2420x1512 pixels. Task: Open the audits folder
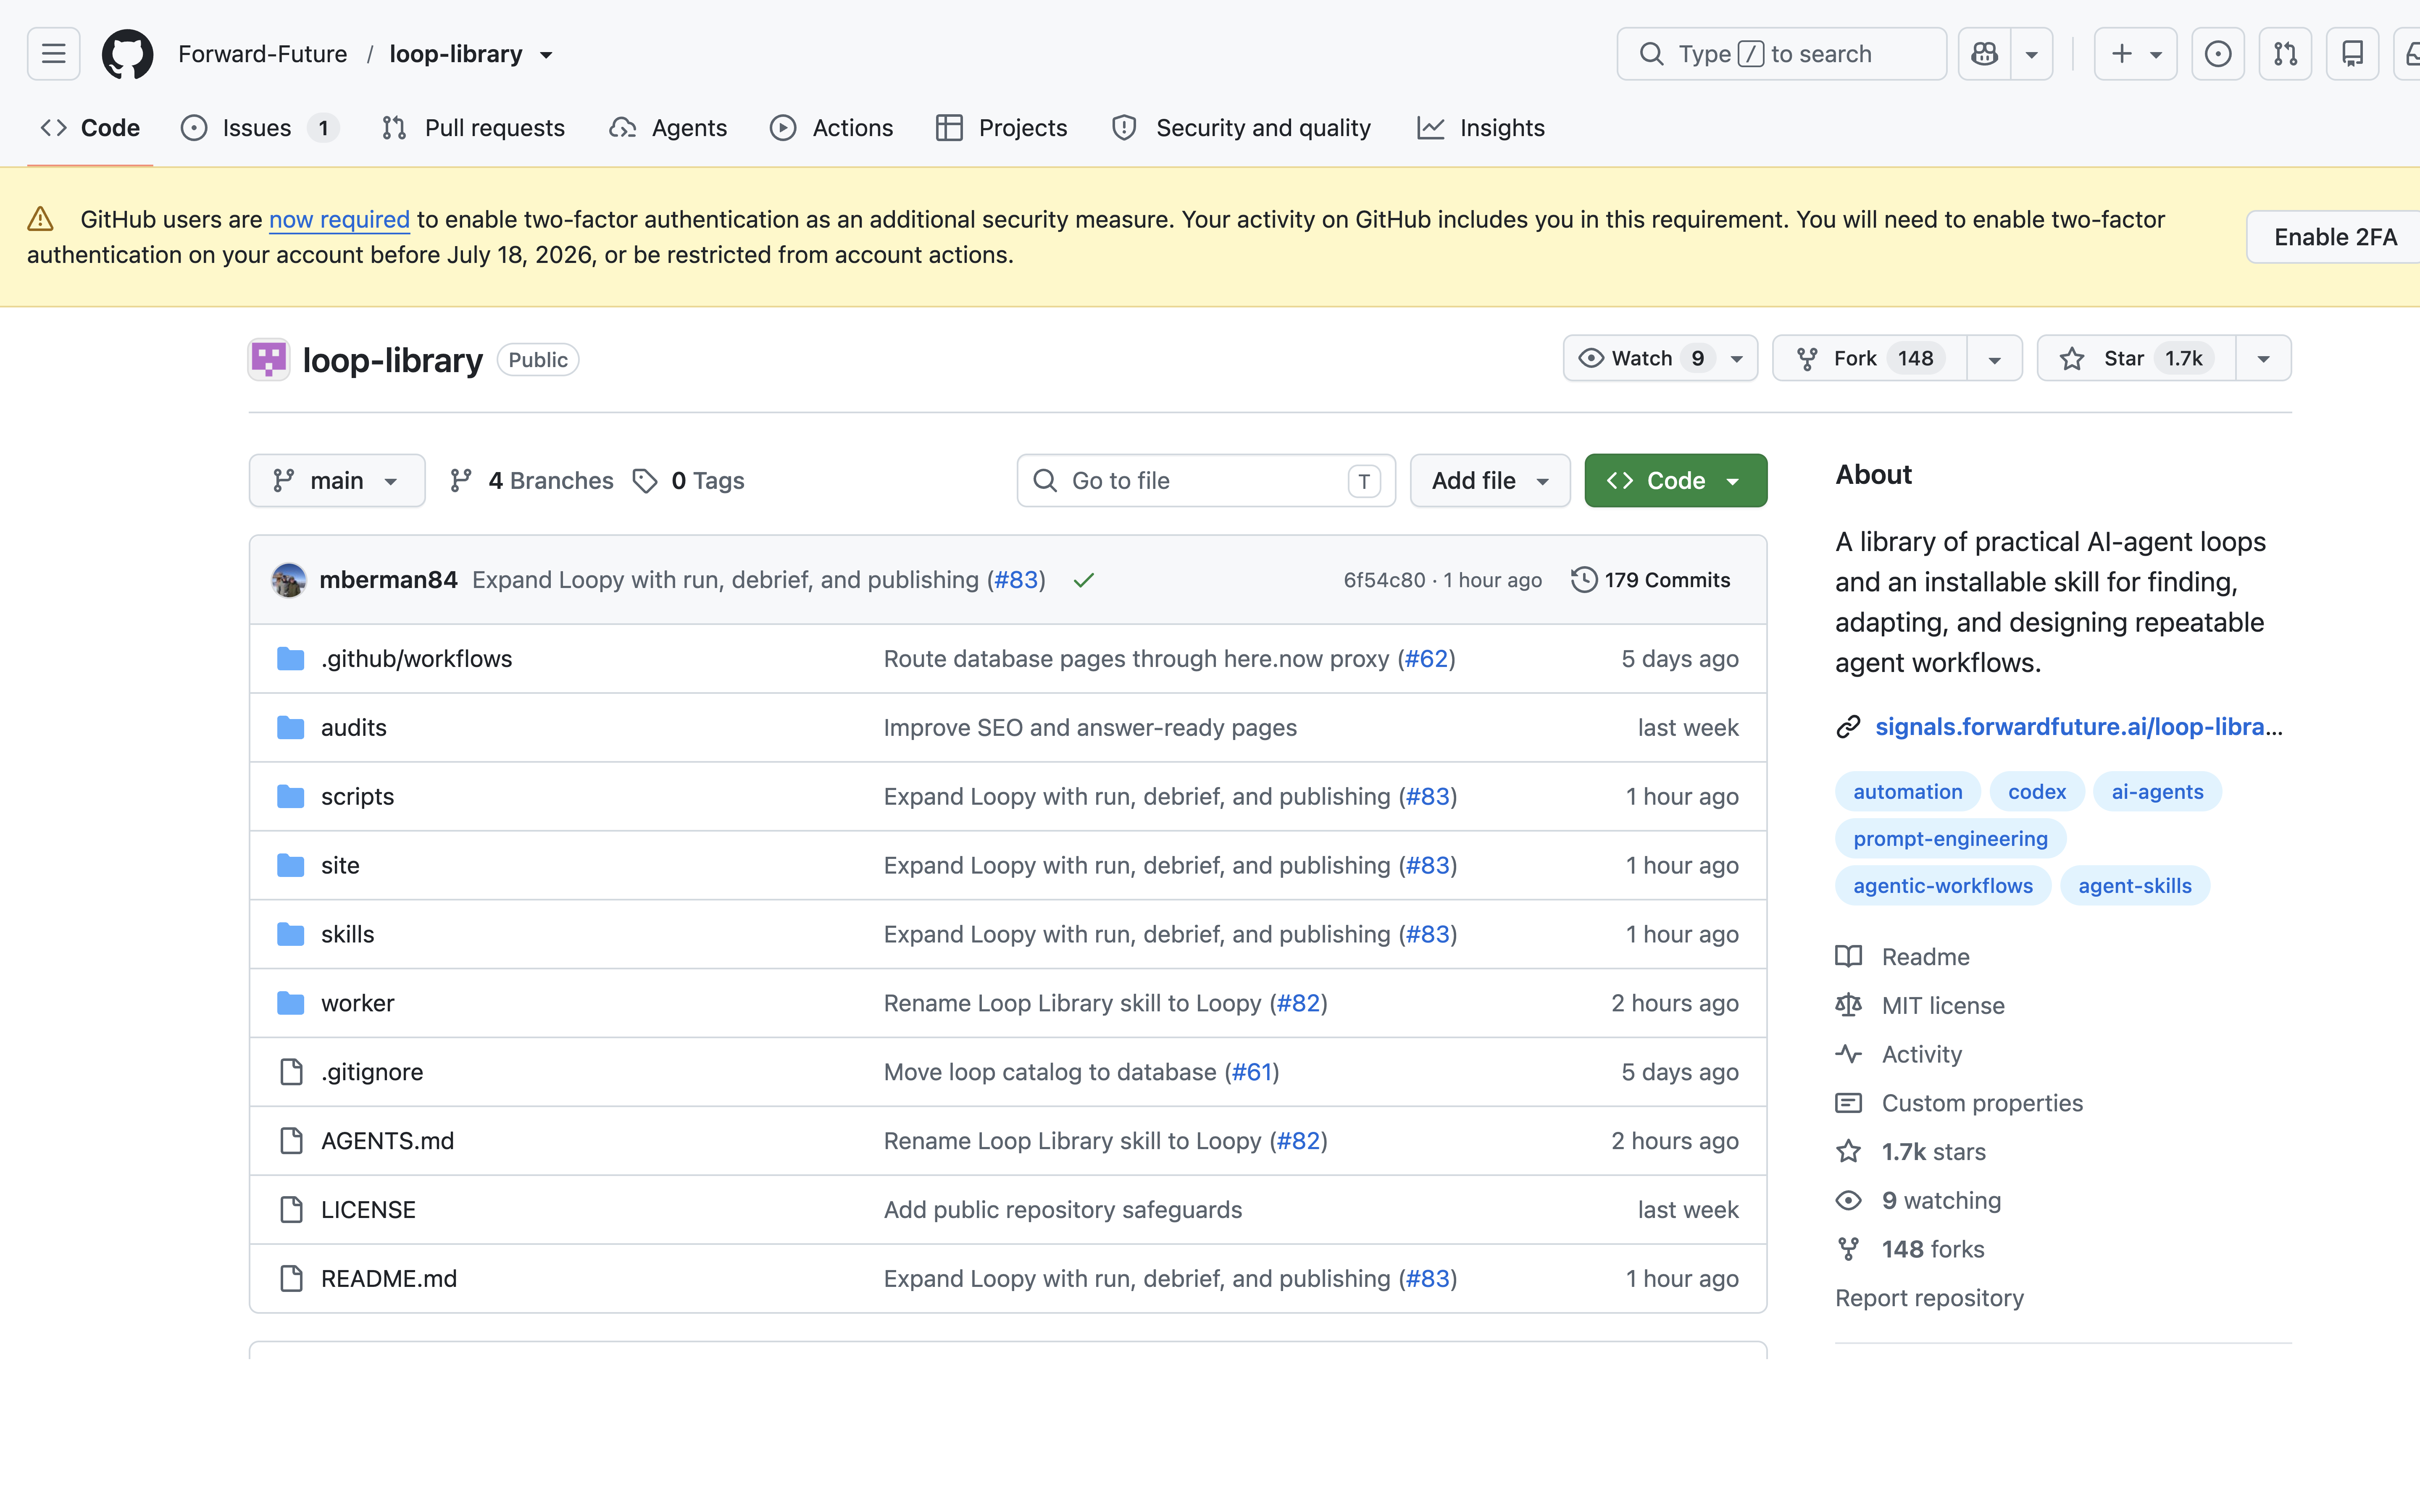[x=354, y=728]
